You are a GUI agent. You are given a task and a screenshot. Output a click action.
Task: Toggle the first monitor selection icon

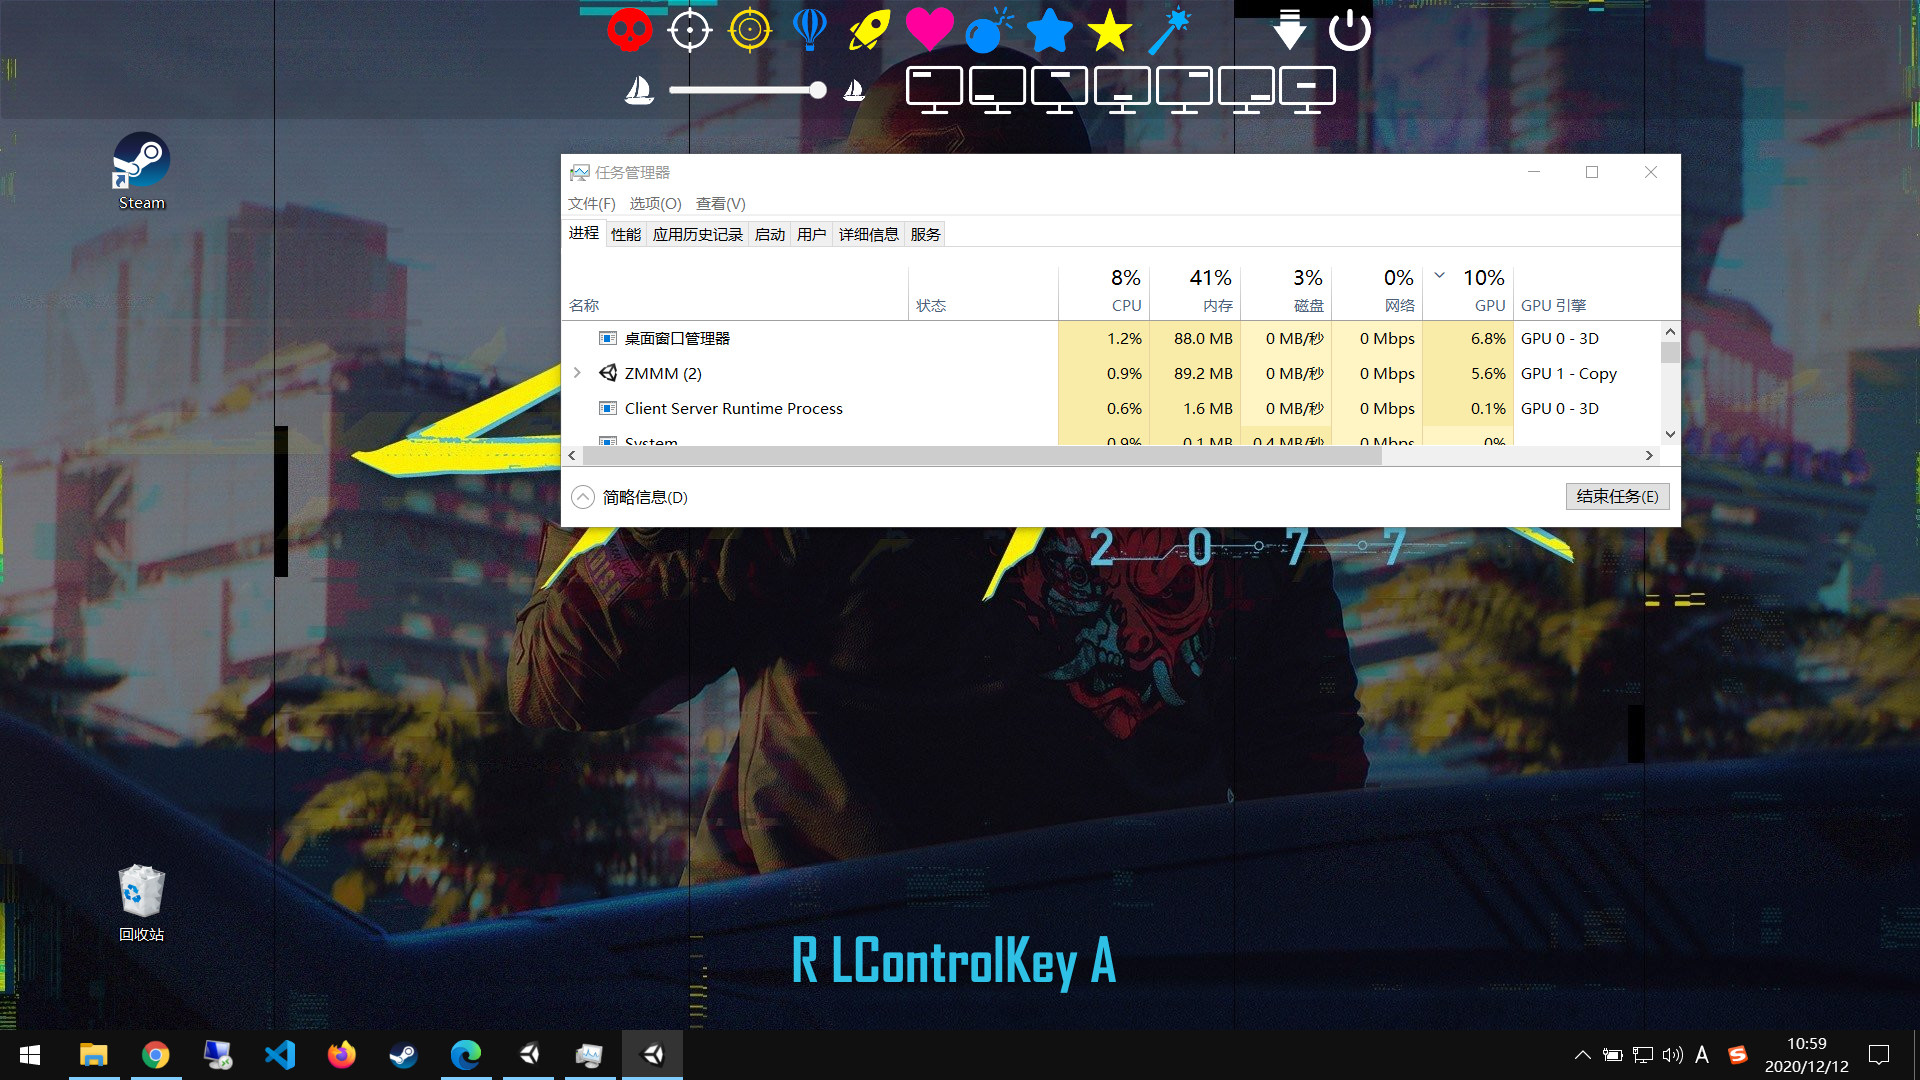(x=935, y=88)
